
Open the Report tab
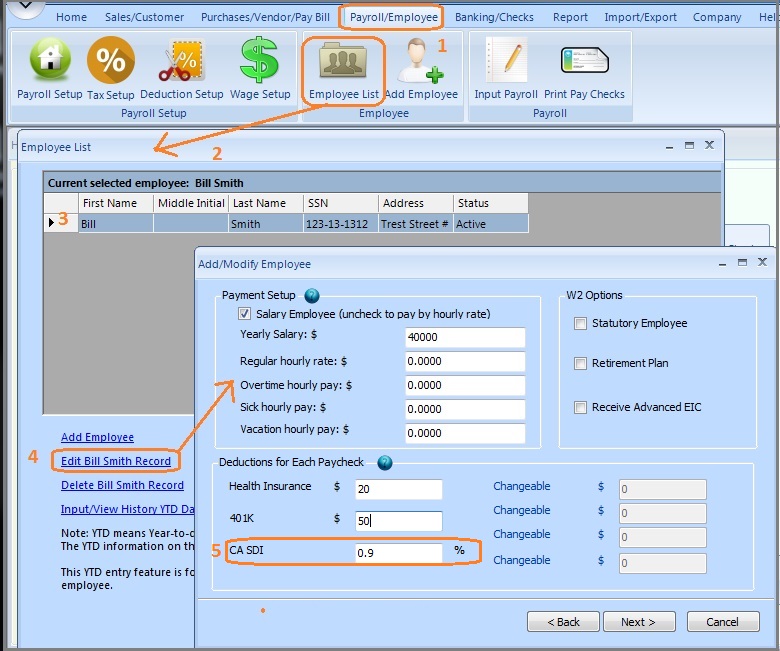[x=570, y=17]
